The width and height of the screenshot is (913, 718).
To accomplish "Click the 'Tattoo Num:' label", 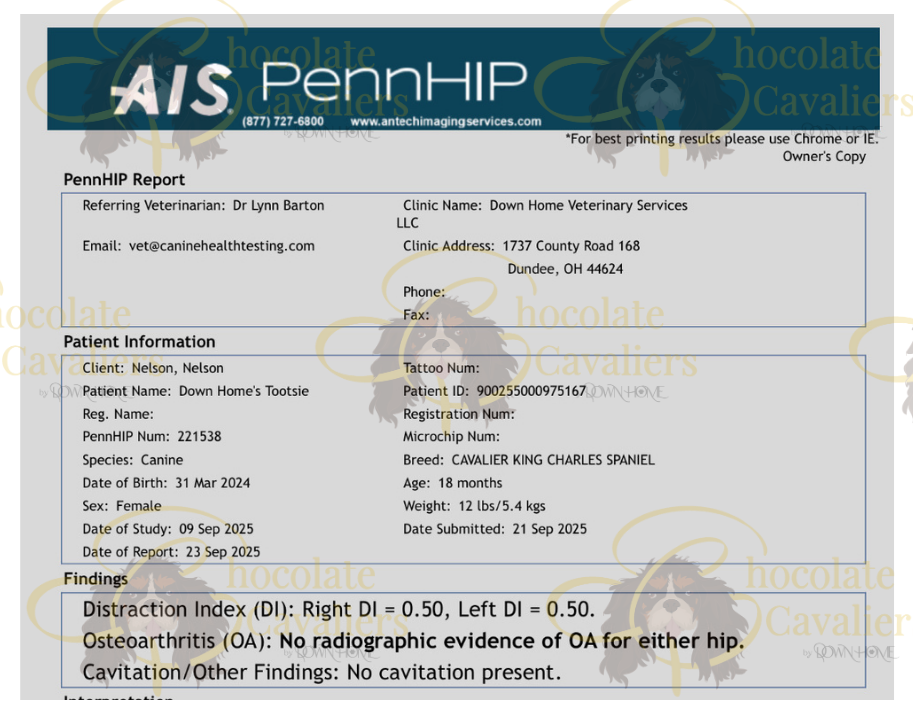I will pyautogui.click(x=441, y=368).
